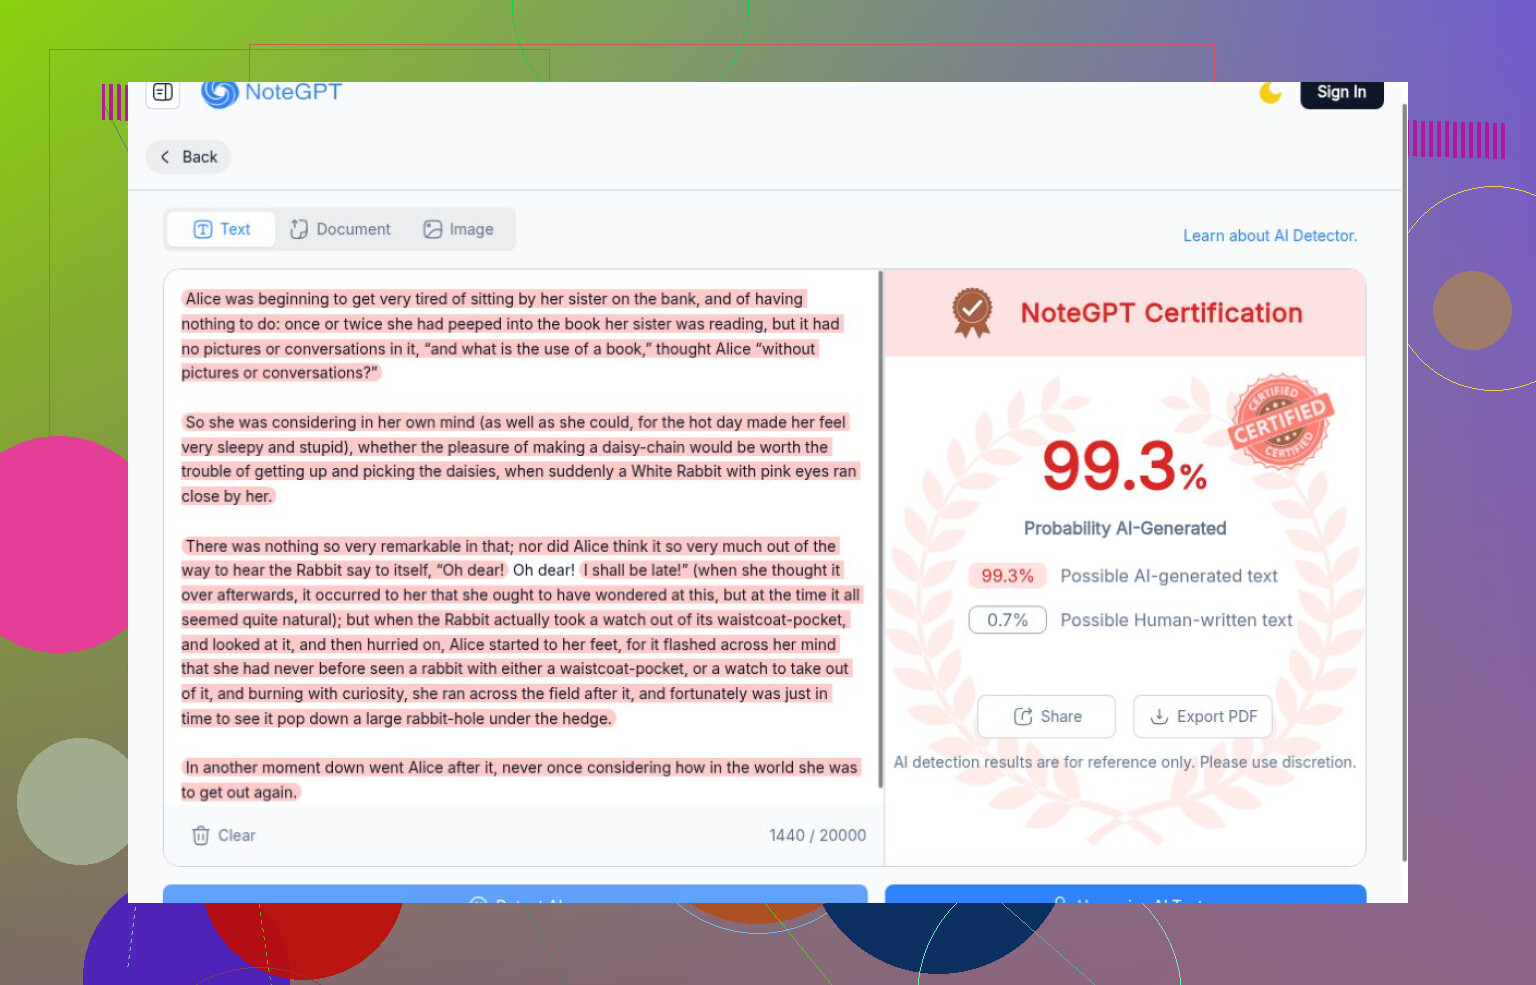The image size is (1536, 985).
Task: Select the Text tab
Action: pyautogui.click(x=221, y=229)
